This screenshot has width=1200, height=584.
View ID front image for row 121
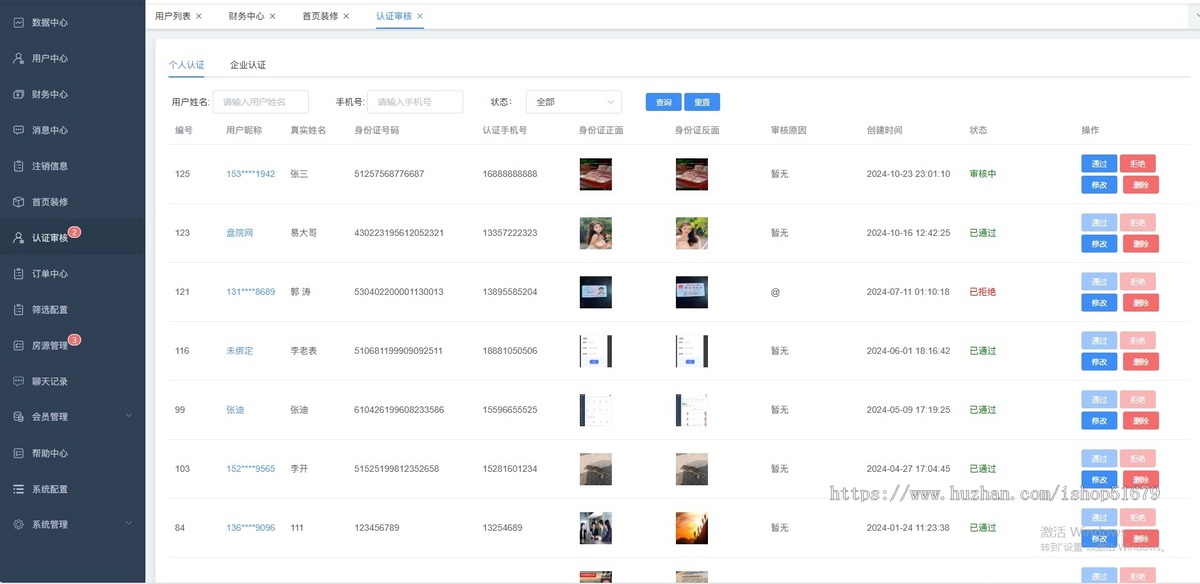596,292
